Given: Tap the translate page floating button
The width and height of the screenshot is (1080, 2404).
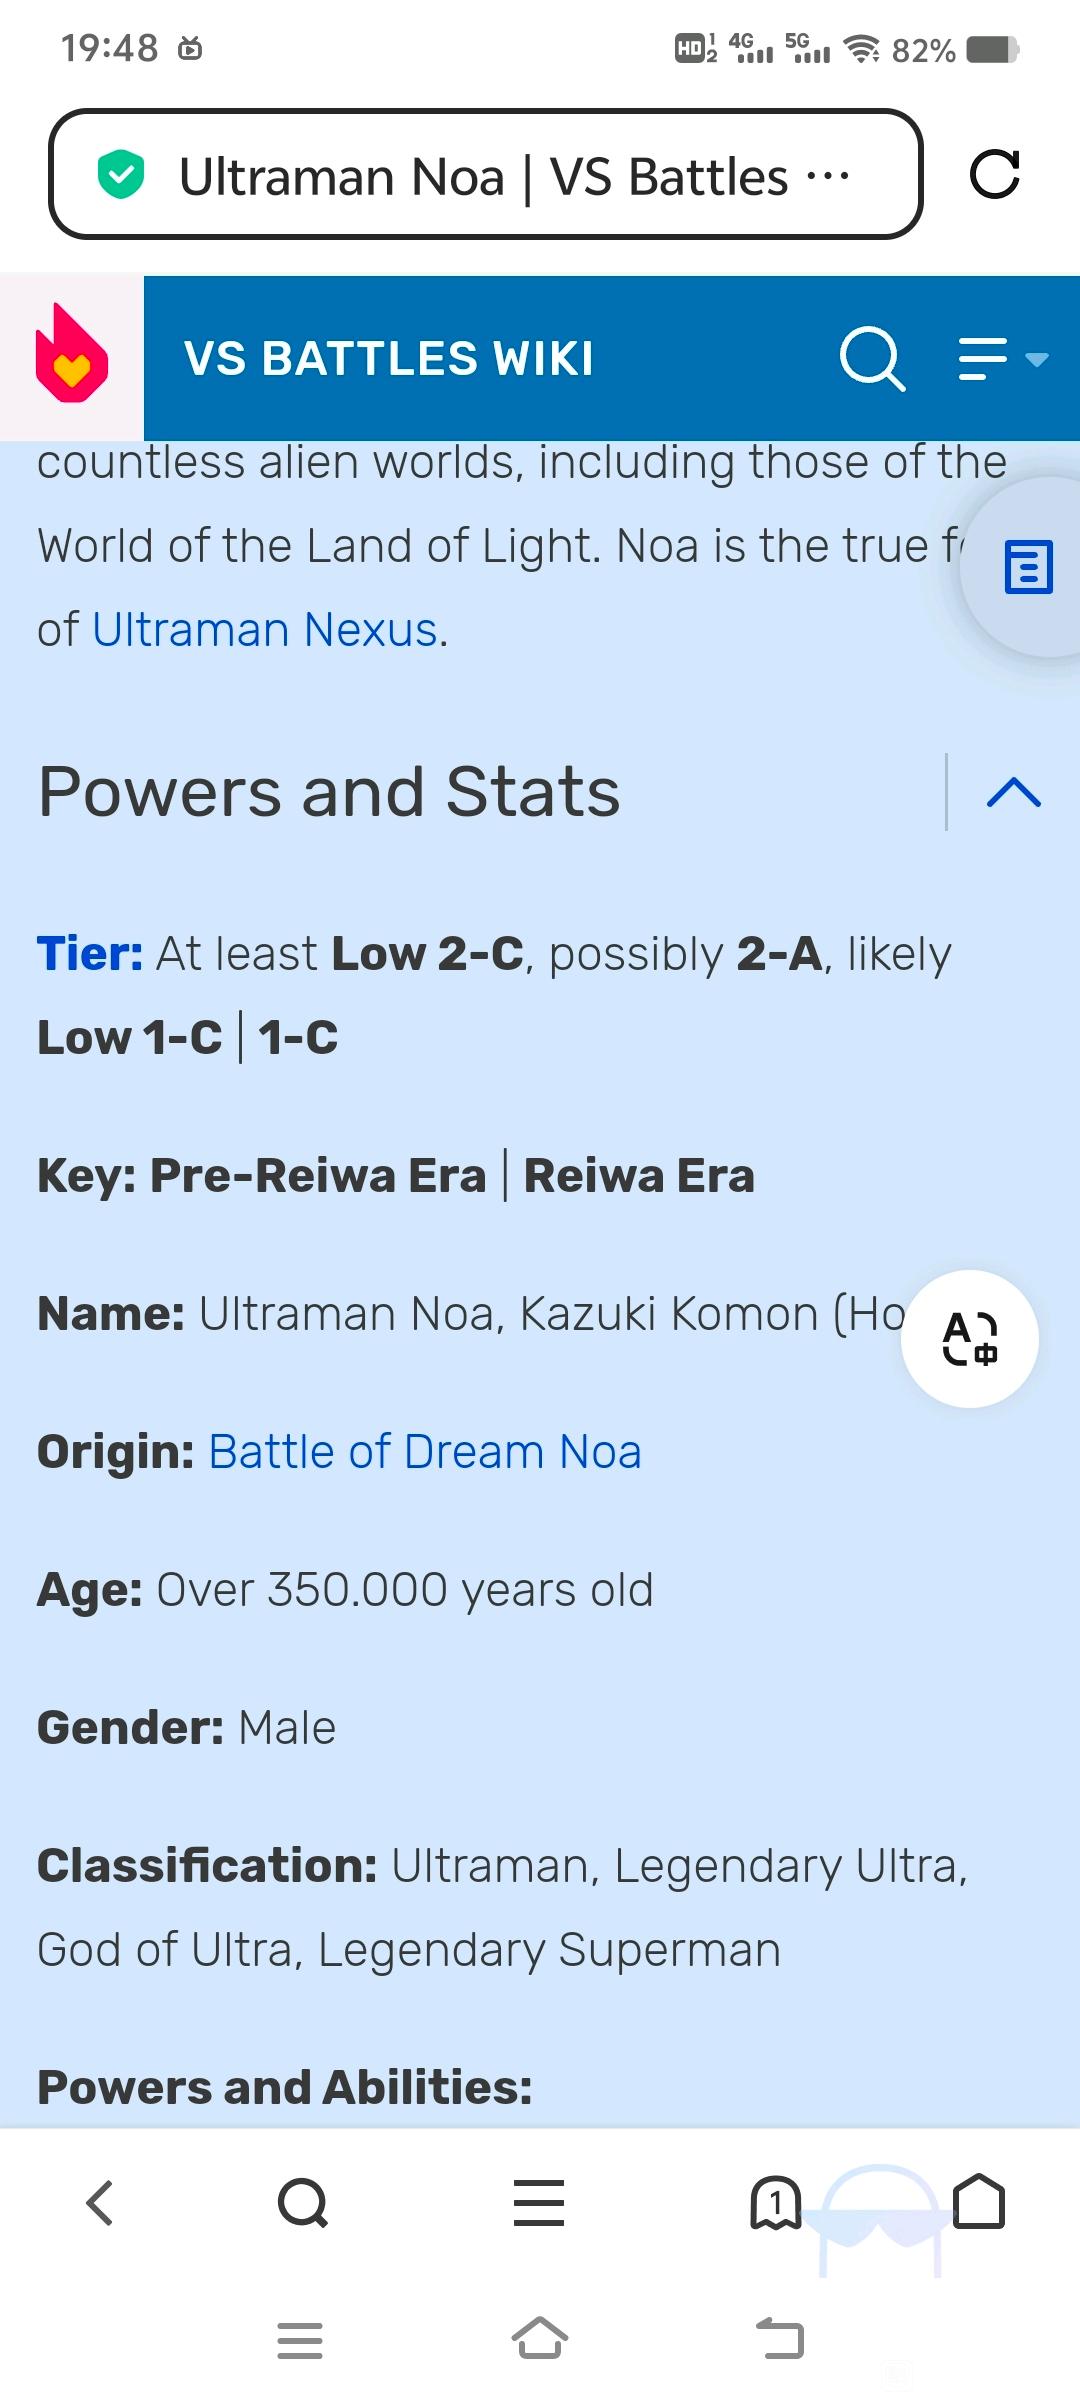Looking at the screenshot, I should point(969,1339).
